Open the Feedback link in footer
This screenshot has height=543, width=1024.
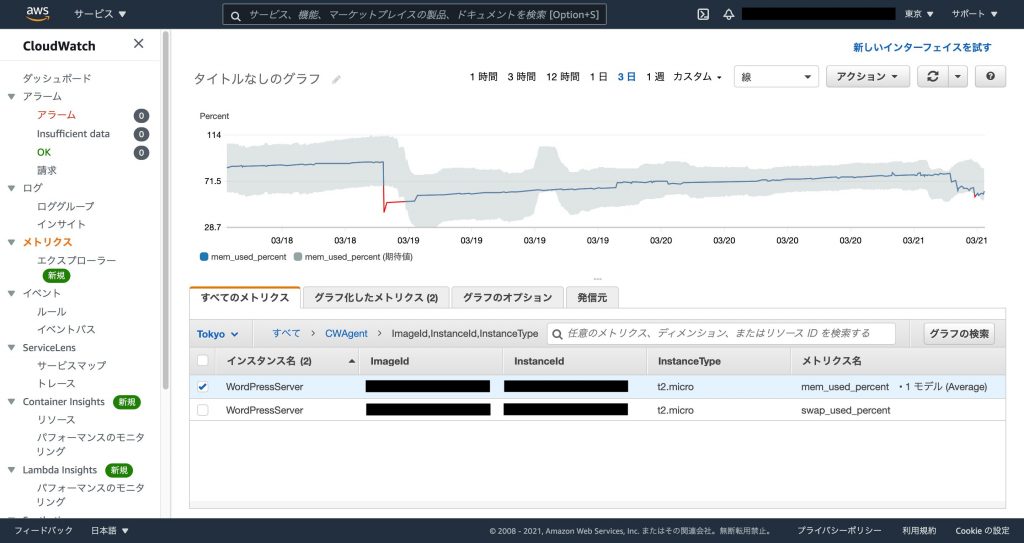pyautogui.click(x=43, y=531)
